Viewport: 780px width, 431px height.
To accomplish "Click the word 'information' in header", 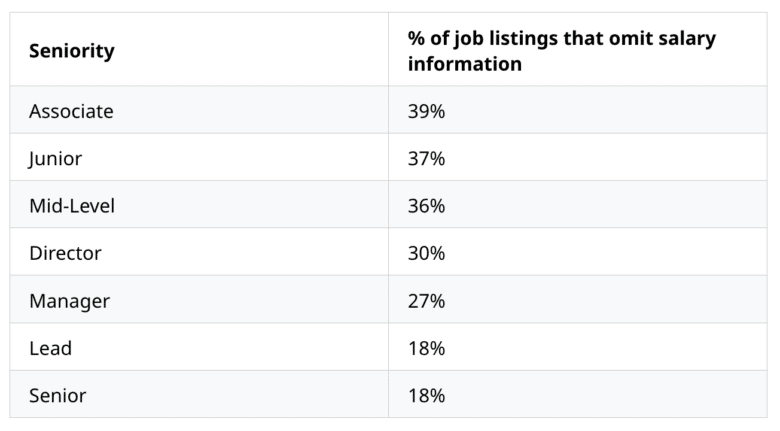I will [x=464, y=64].
